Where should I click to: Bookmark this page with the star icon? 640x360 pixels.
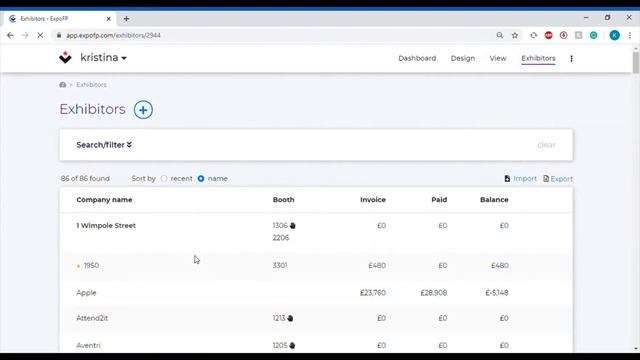pos(515,36)
